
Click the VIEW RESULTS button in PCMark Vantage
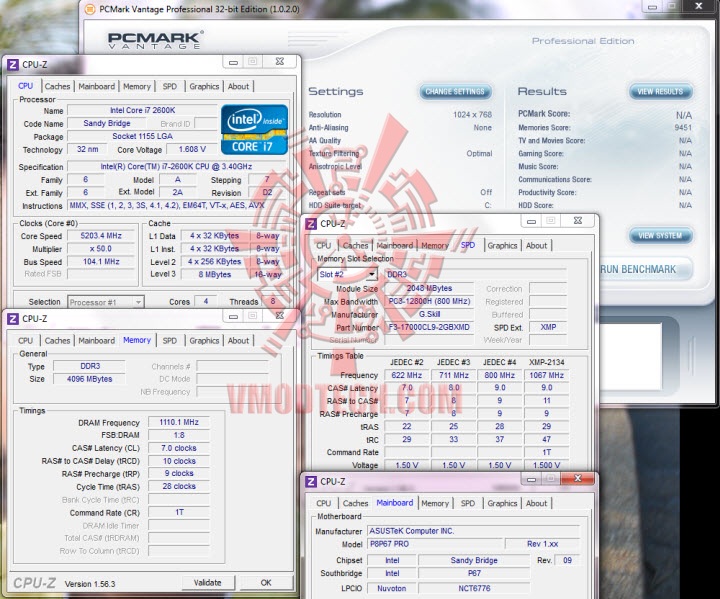[x=660, y=92]
